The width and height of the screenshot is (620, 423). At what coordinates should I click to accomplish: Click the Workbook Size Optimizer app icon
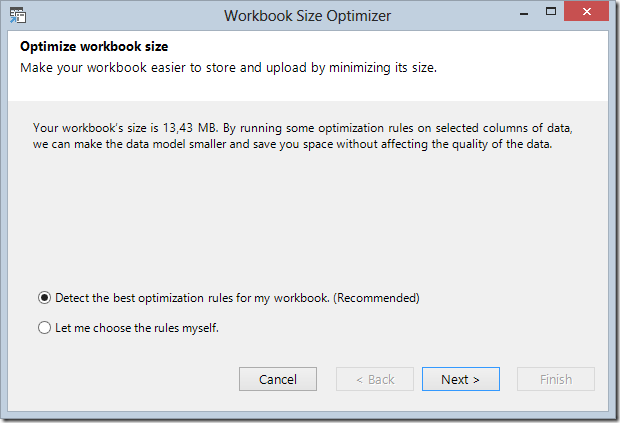(x=18, y=15)
